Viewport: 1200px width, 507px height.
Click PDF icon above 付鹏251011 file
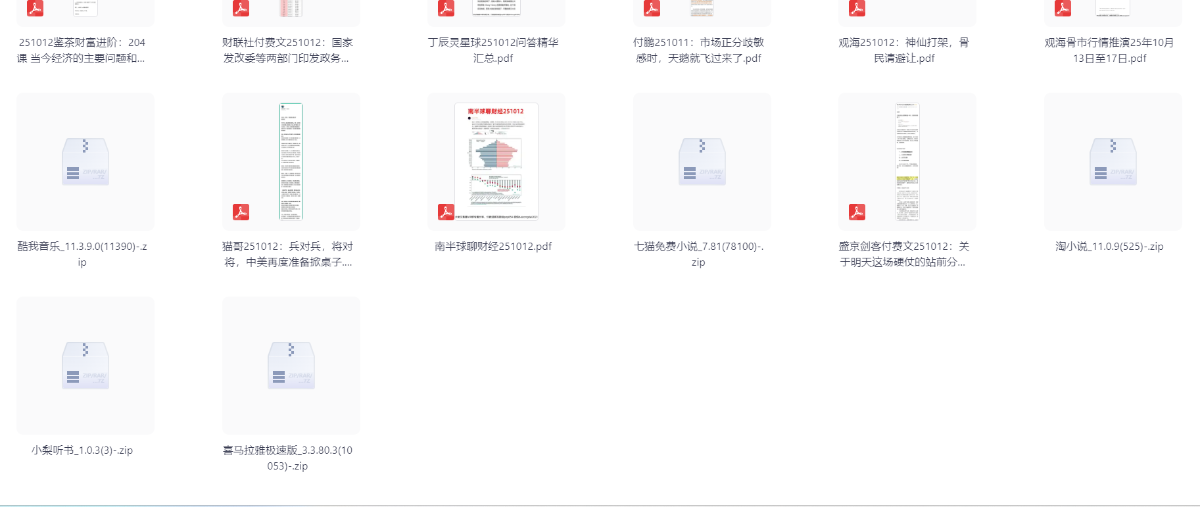(x=652, y=9)
